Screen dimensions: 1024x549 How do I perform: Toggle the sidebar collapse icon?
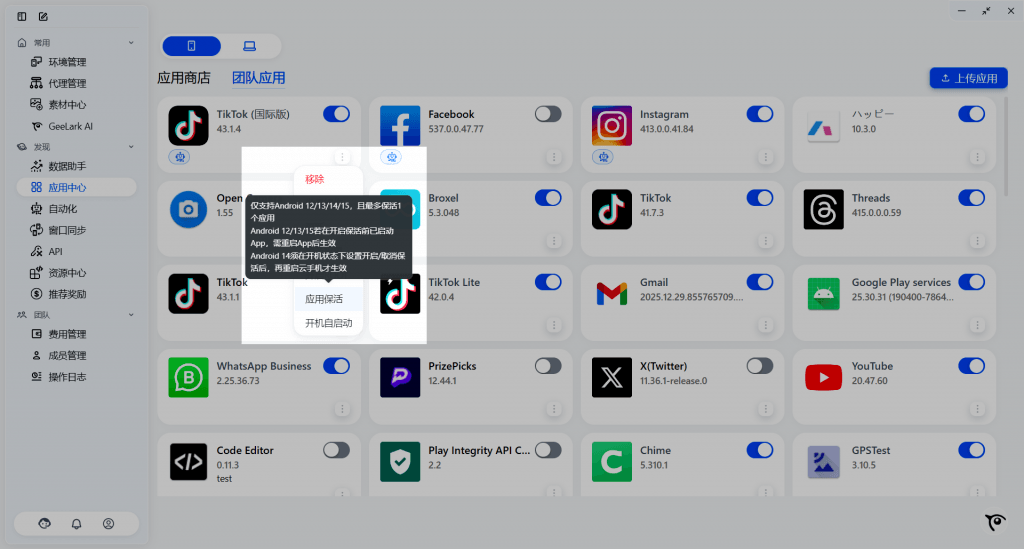tap(22, 16)
